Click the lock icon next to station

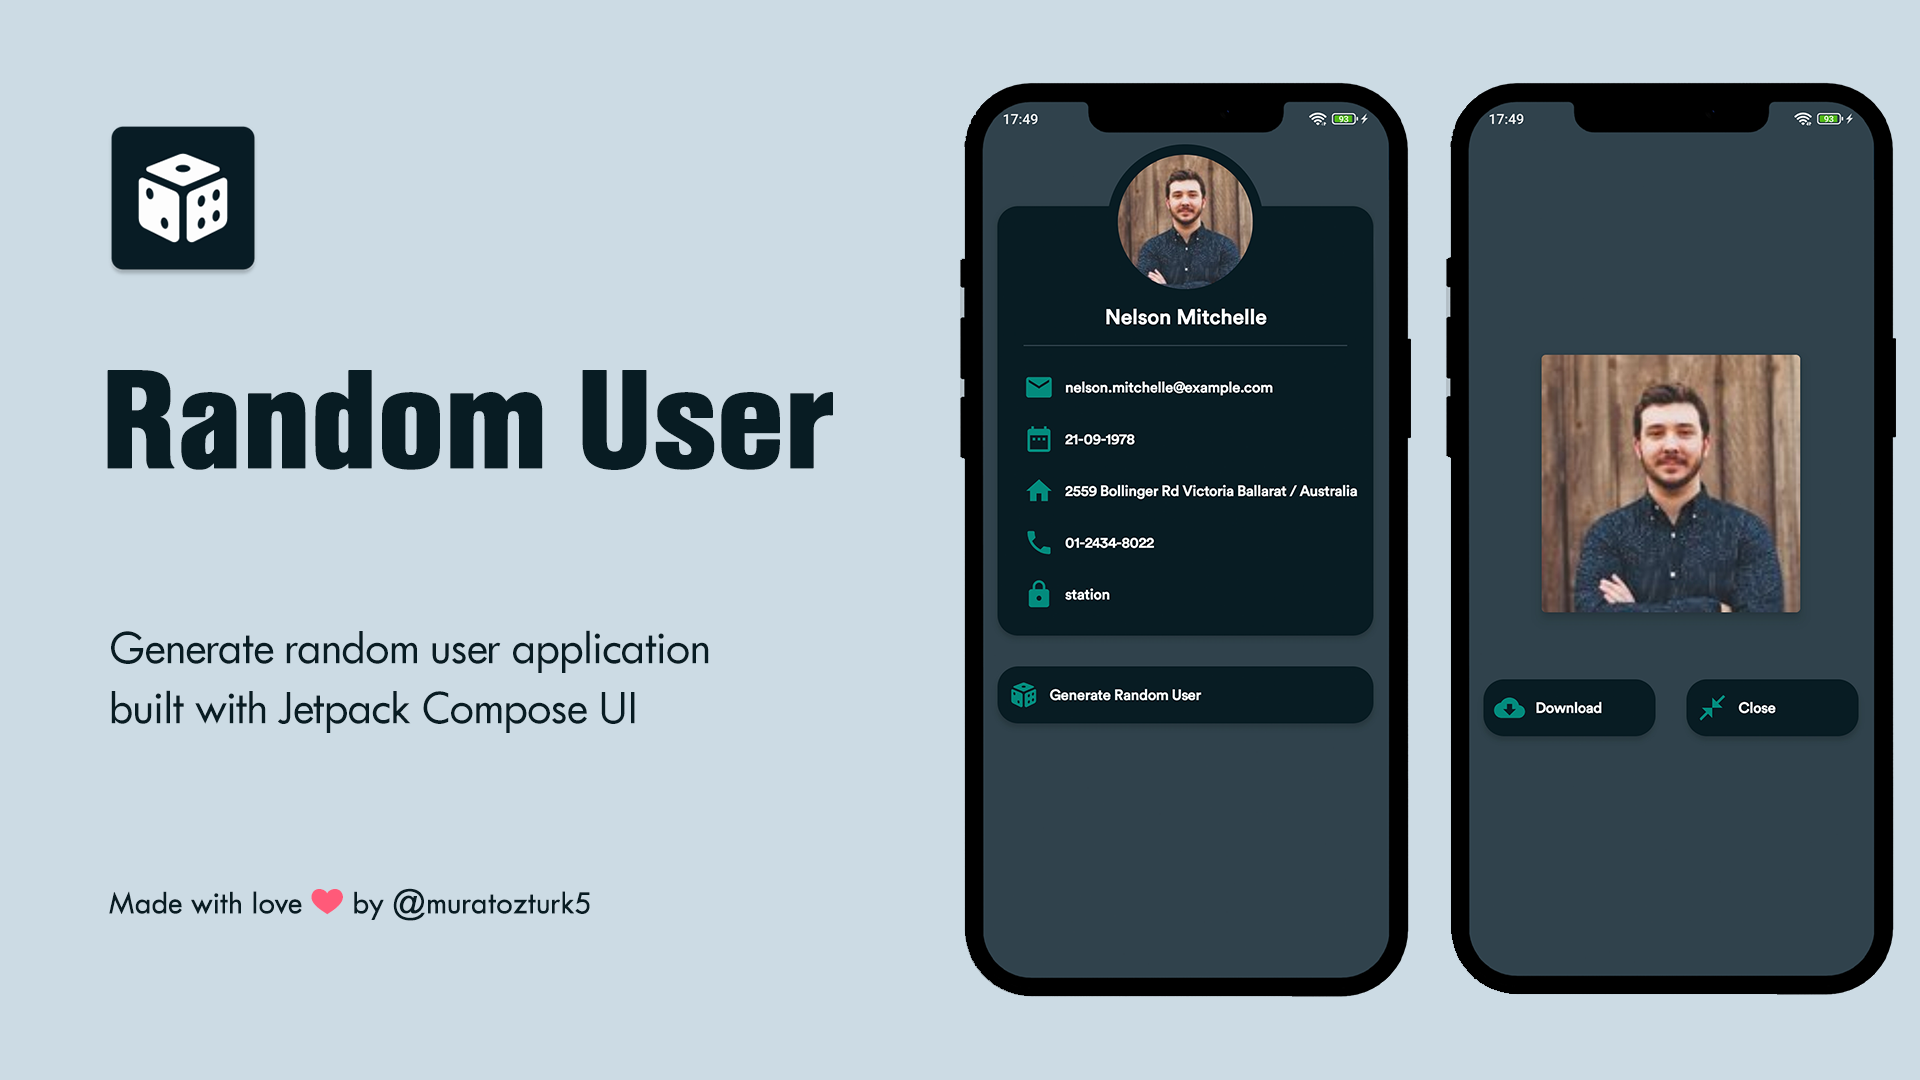[x=1039, y=593]
